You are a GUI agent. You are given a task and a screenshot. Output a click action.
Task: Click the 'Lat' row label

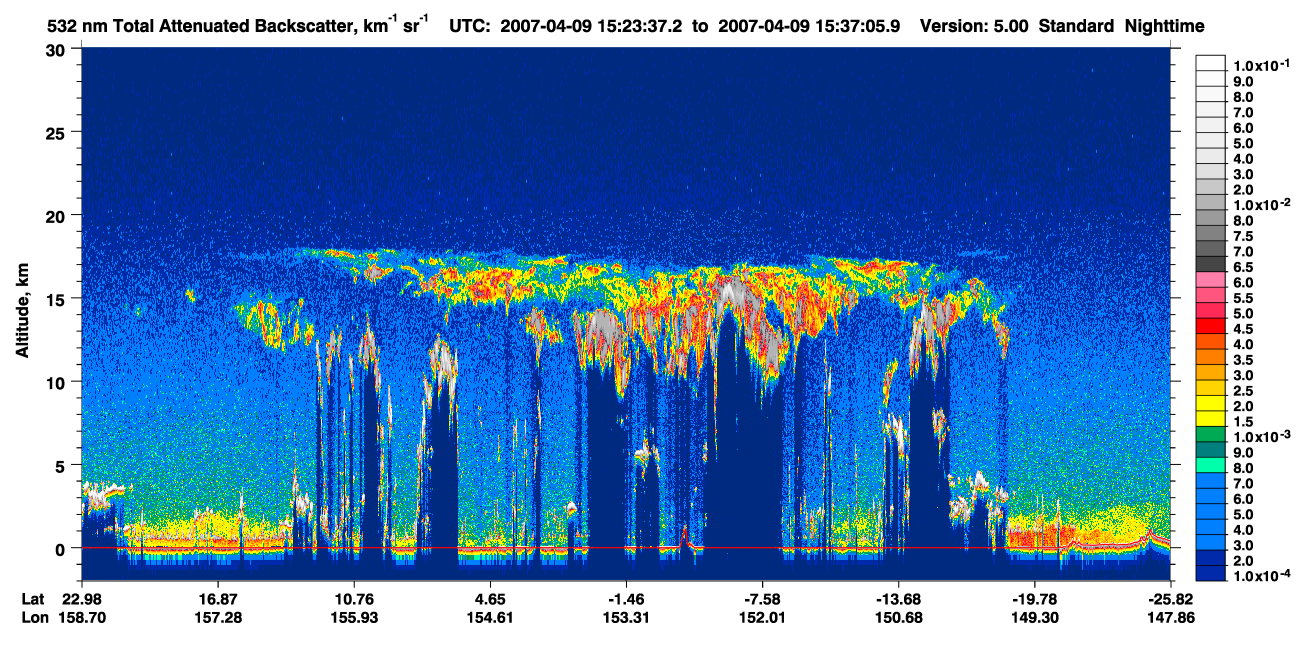pos(33,598)
